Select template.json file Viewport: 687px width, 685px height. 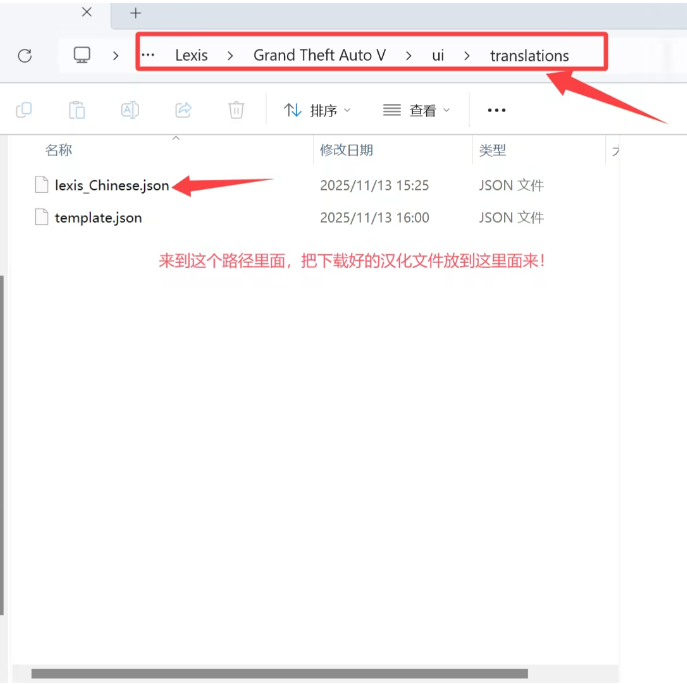point(98,217)
